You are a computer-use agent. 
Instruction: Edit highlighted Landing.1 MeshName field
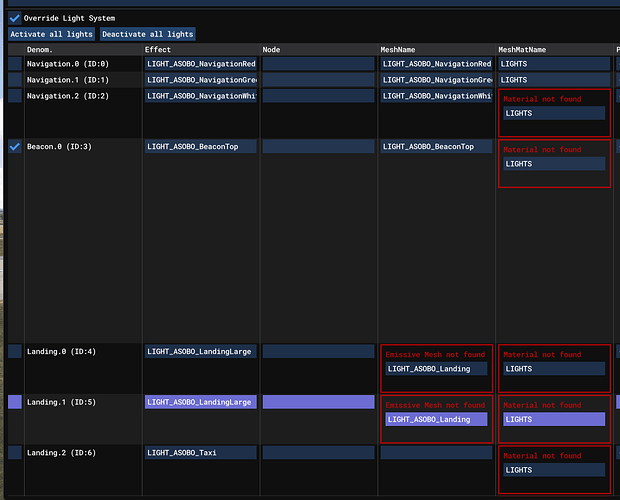click(x=437, y=419)
